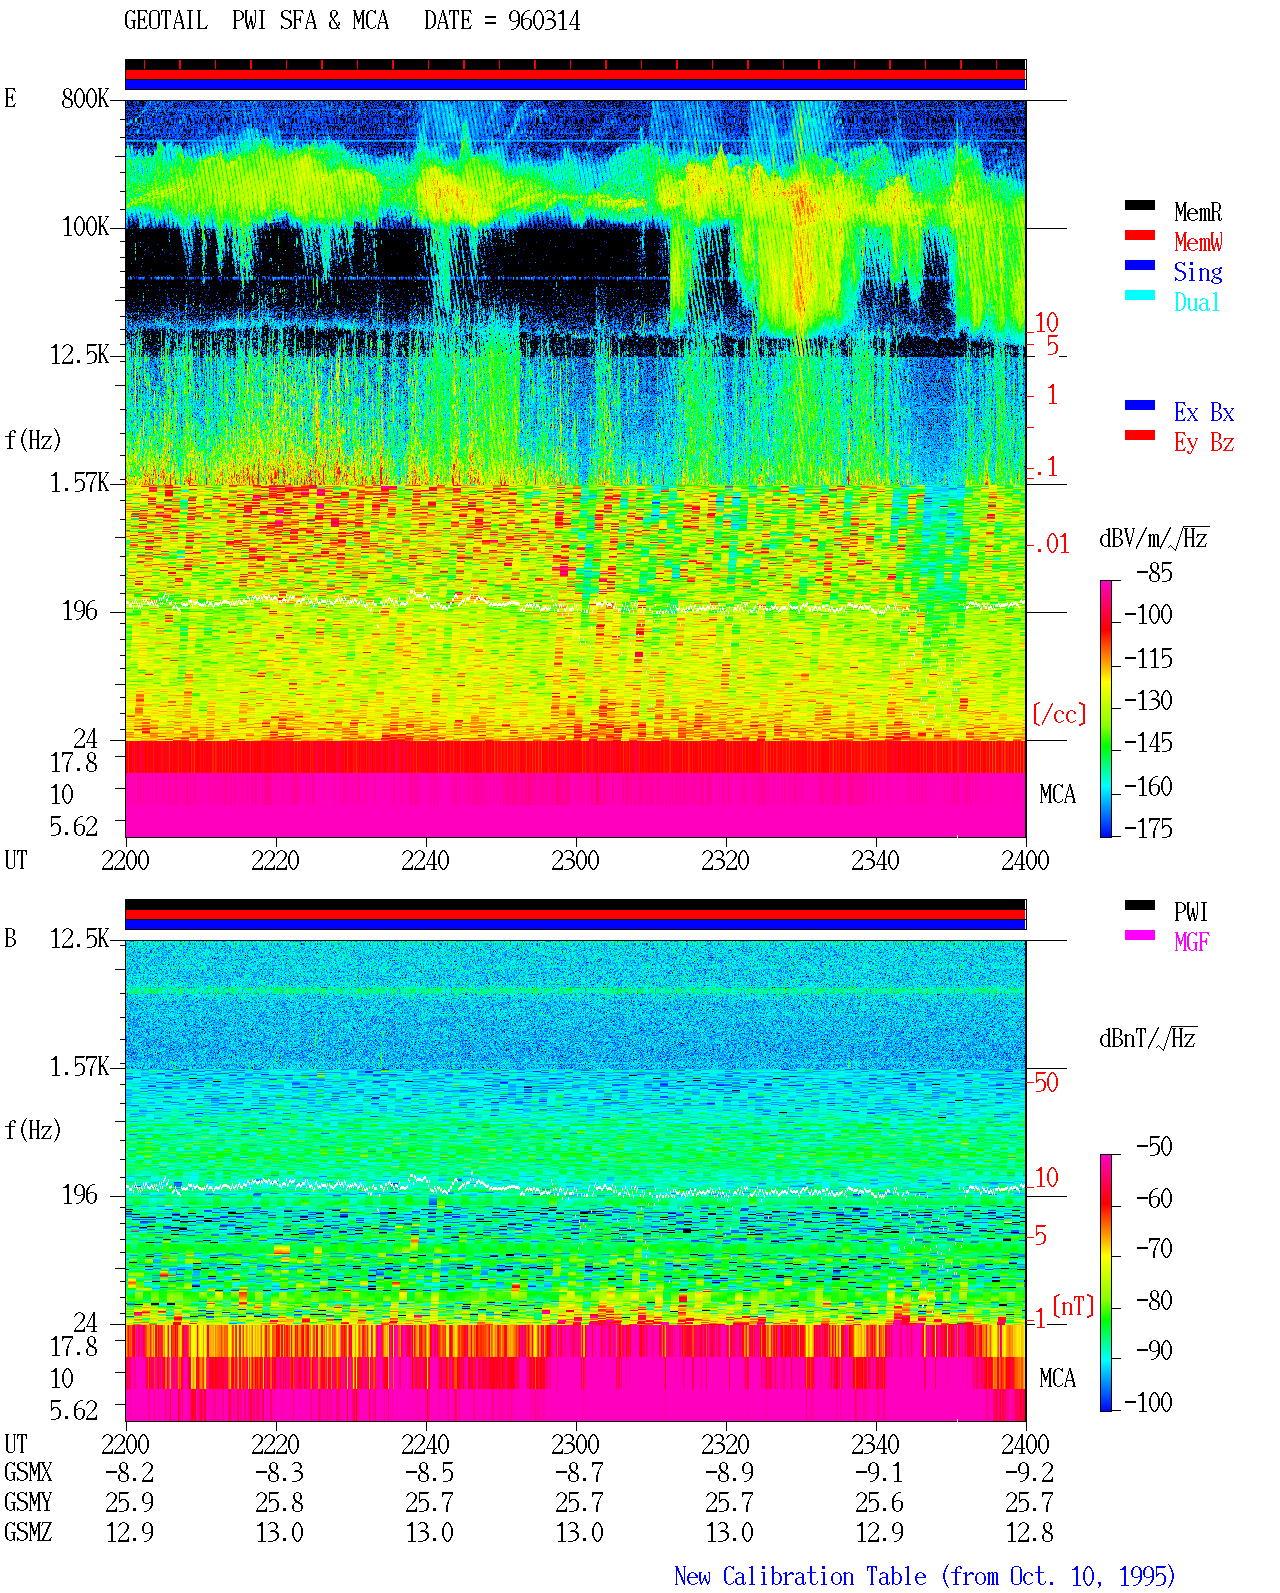This screenshot has width=1280, height=1593.
Task: Click the red '.01' density scale label
Action: click(1052, 545)
